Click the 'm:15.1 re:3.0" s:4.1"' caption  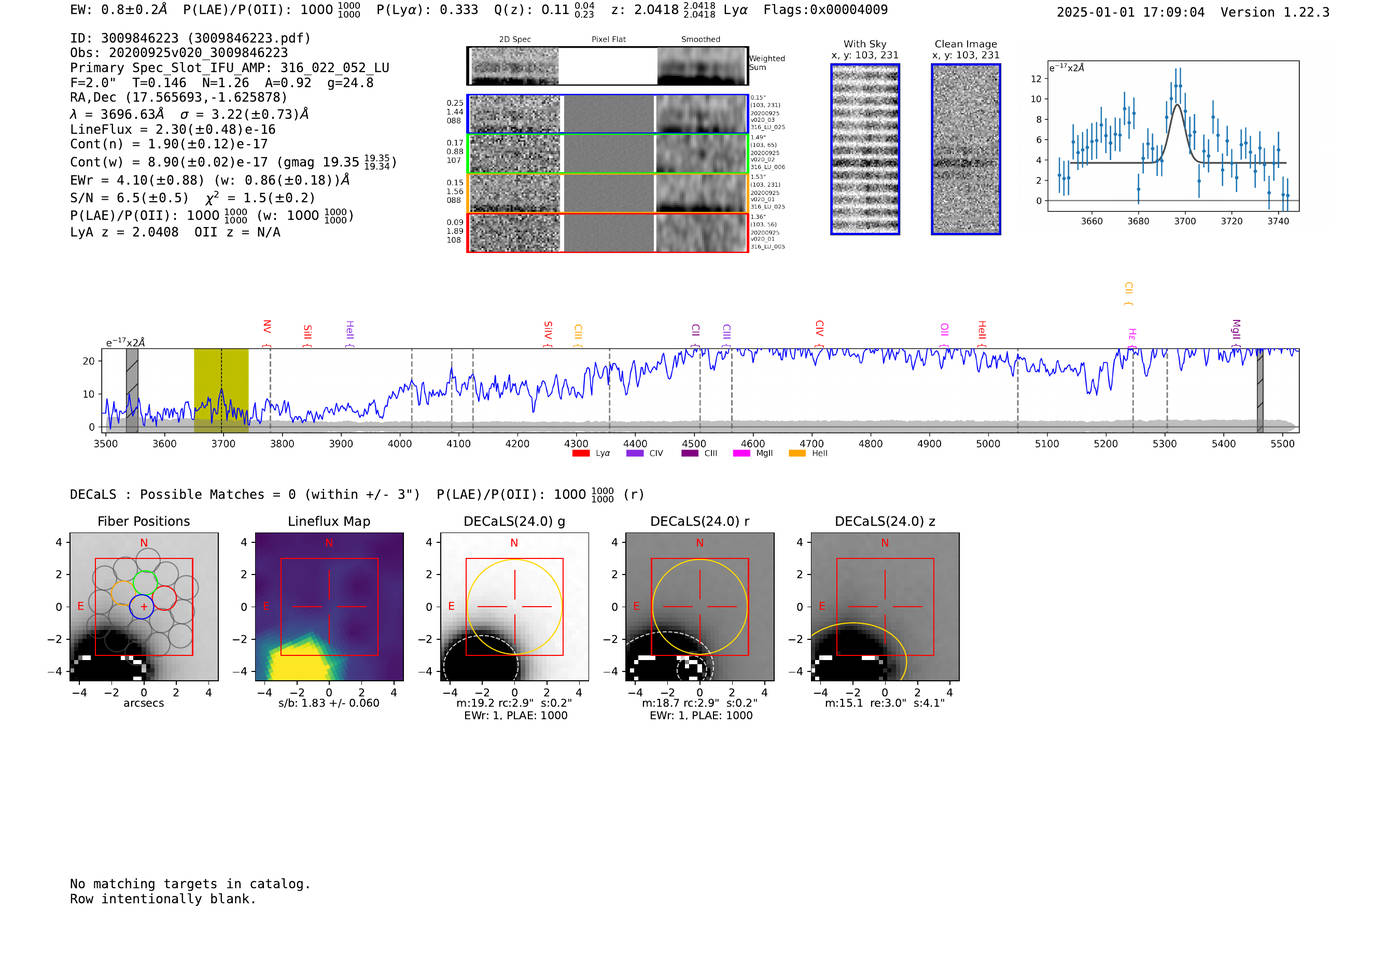tap(884, 703)
